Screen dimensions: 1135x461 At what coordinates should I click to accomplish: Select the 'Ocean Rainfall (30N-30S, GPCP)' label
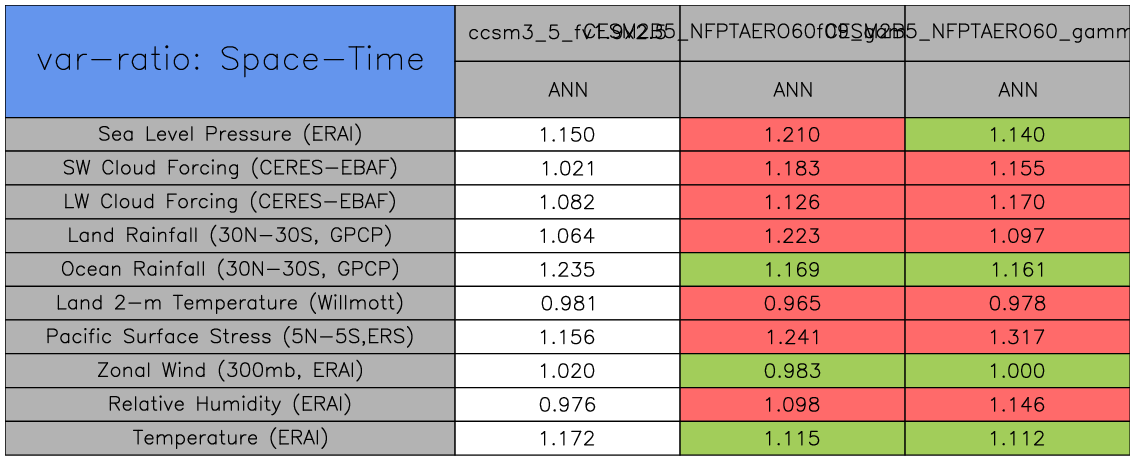click(x=230, y=270)
